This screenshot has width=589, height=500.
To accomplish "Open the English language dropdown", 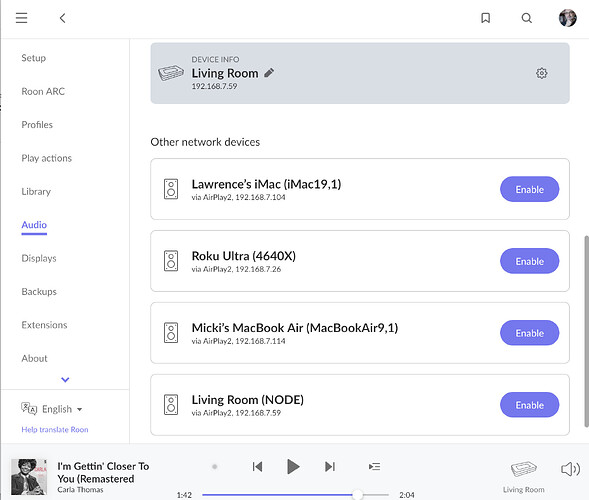I will 62,409.
